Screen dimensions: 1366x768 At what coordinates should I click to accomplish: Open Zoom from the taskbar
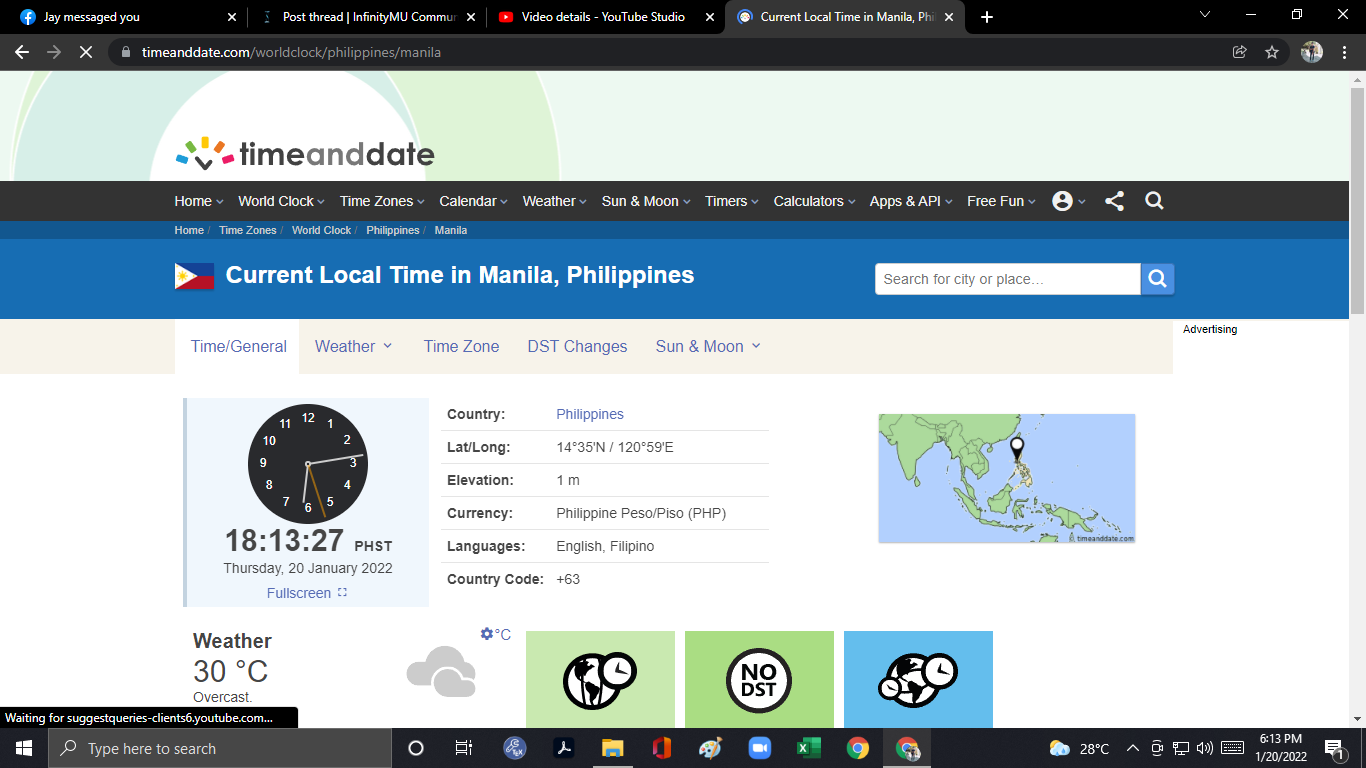[759, 748]
